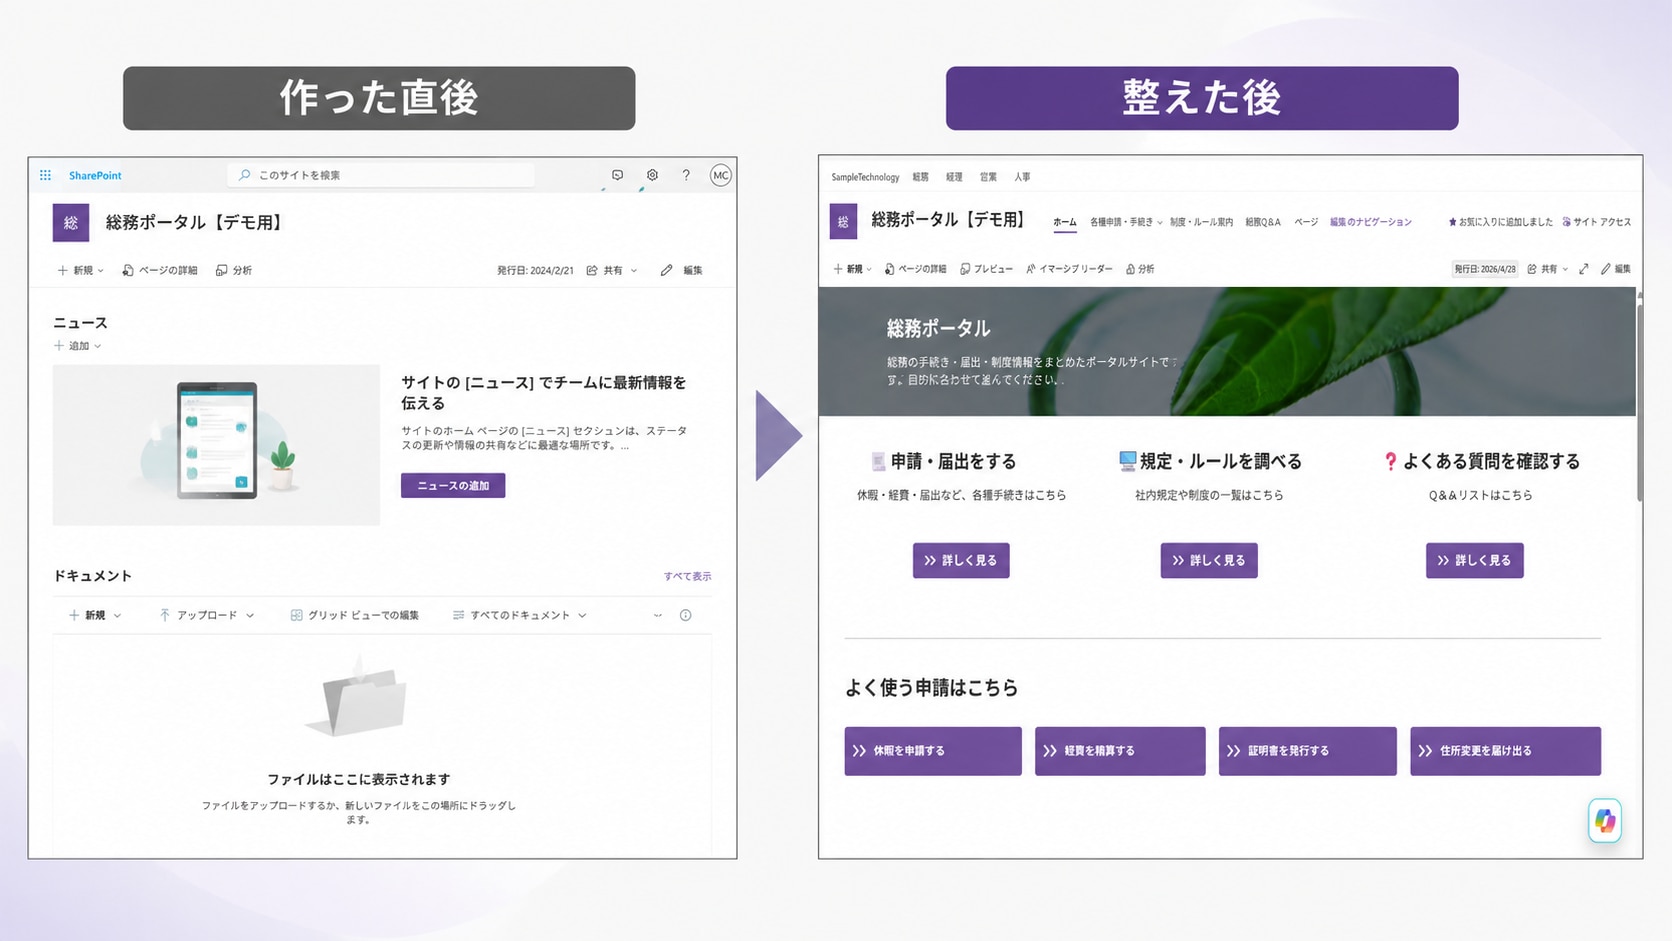Click the 住所変更を届け出る quick link

coord(1506,751)
